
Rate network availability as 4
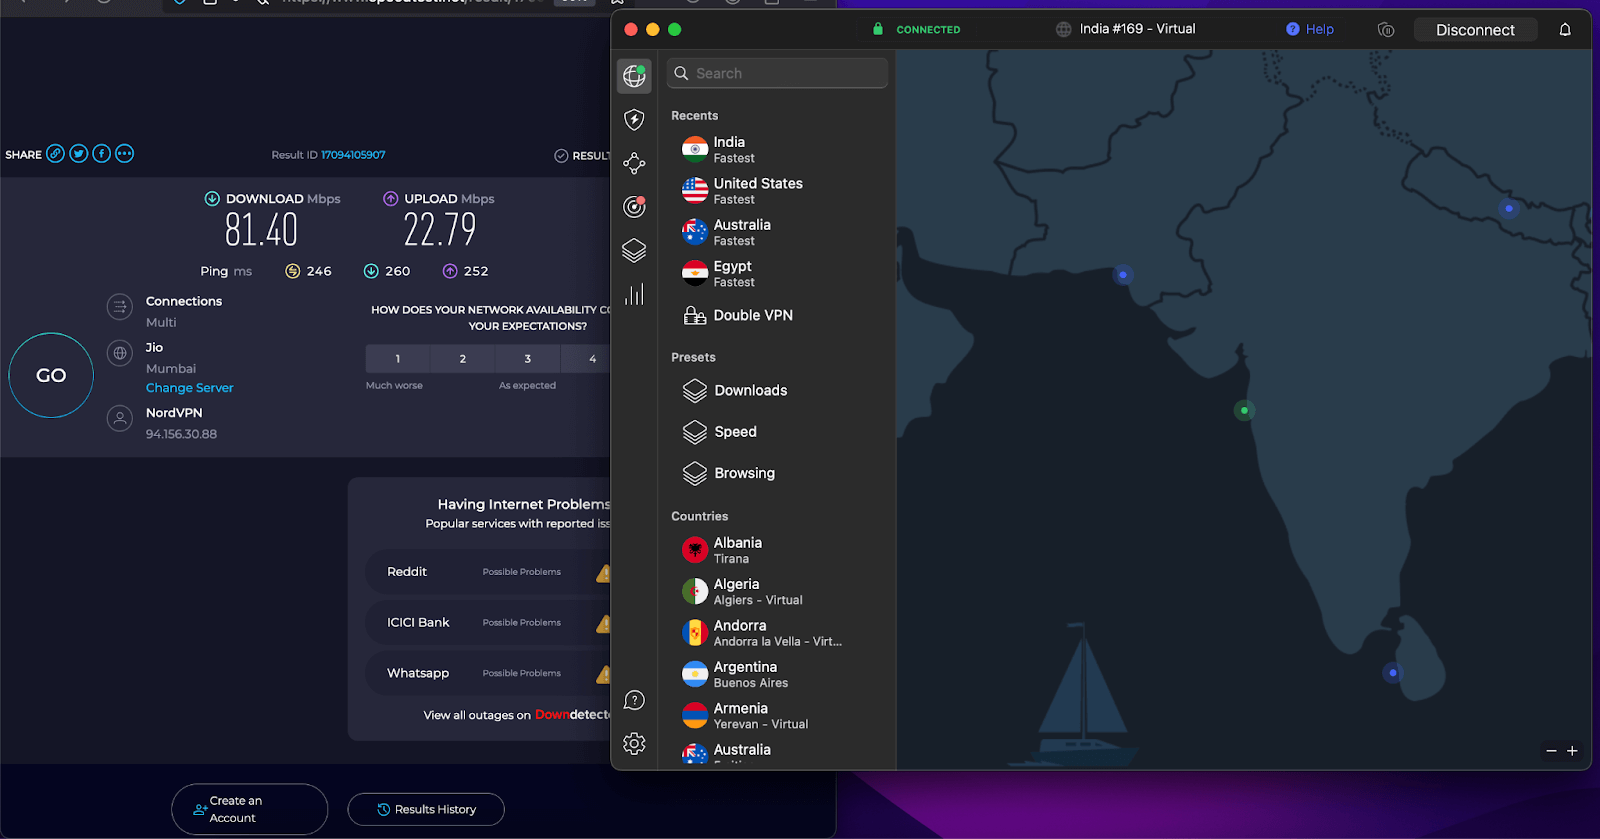(x=587, y=359)
